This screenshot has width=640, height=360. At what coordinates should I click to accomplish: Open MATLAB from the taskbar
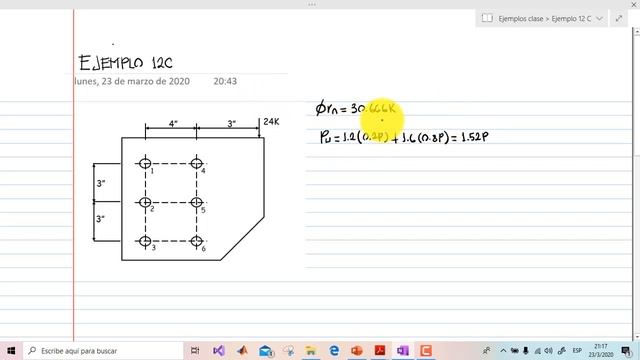242,351
